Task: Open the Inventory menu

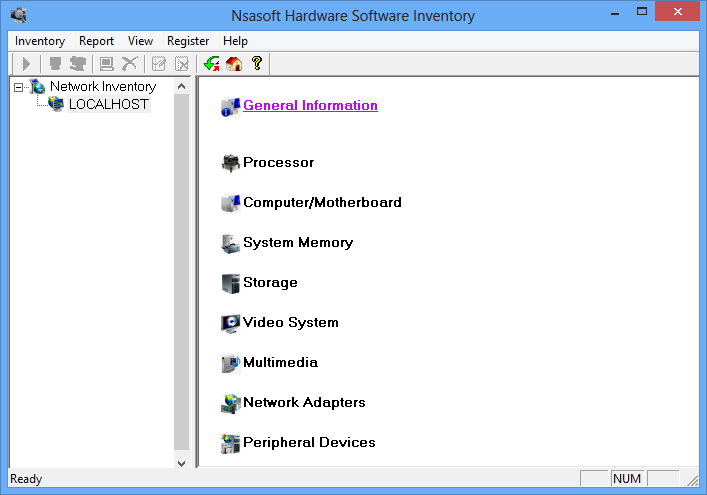Action: pos(40,41)
